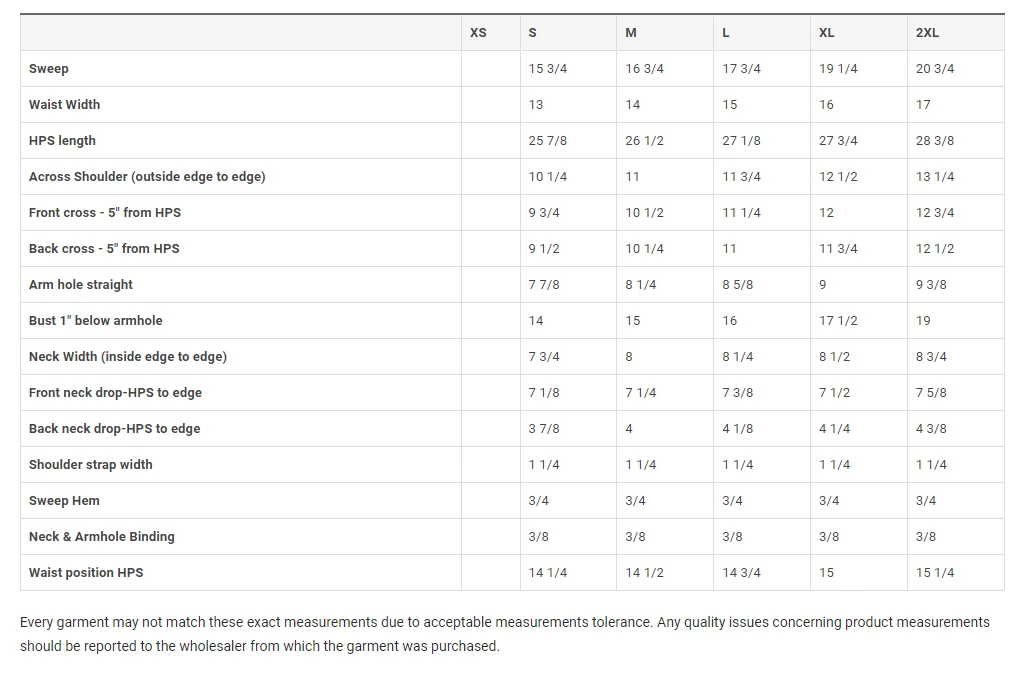The height and width of the screenshot is (680, 1024).
Task: Click Bust value 17 1/2
Action: click(838, 321)
